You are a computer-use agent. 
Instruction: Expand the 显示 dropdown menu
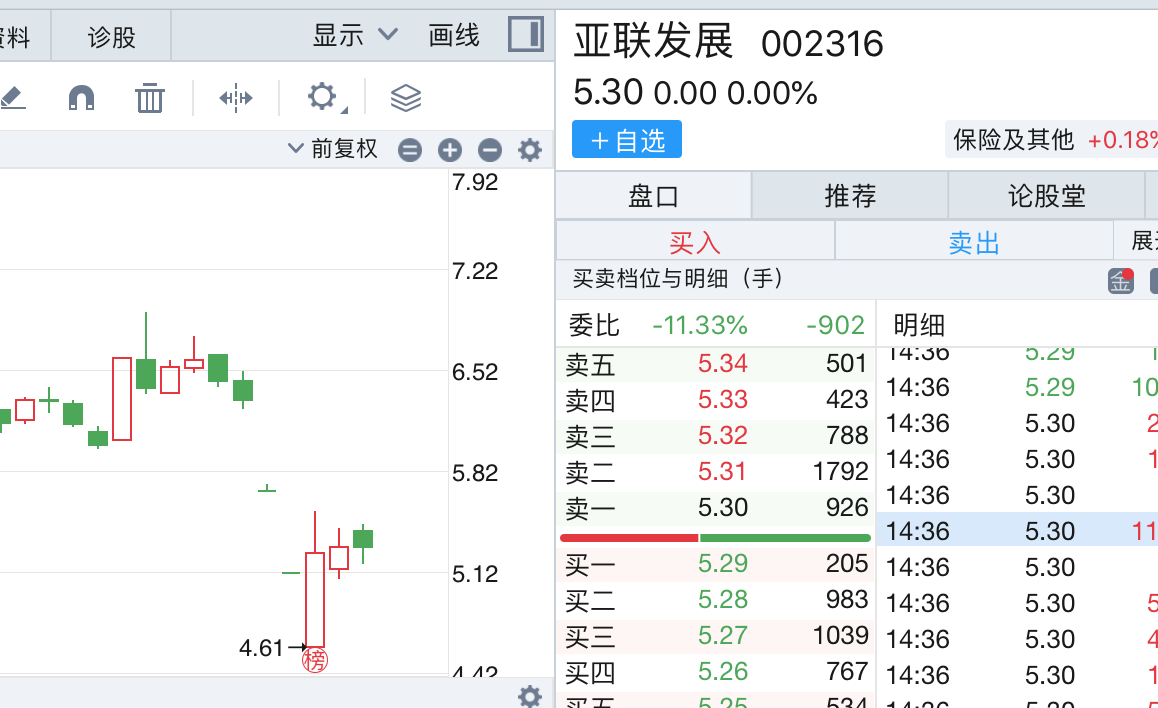point(355,36)
